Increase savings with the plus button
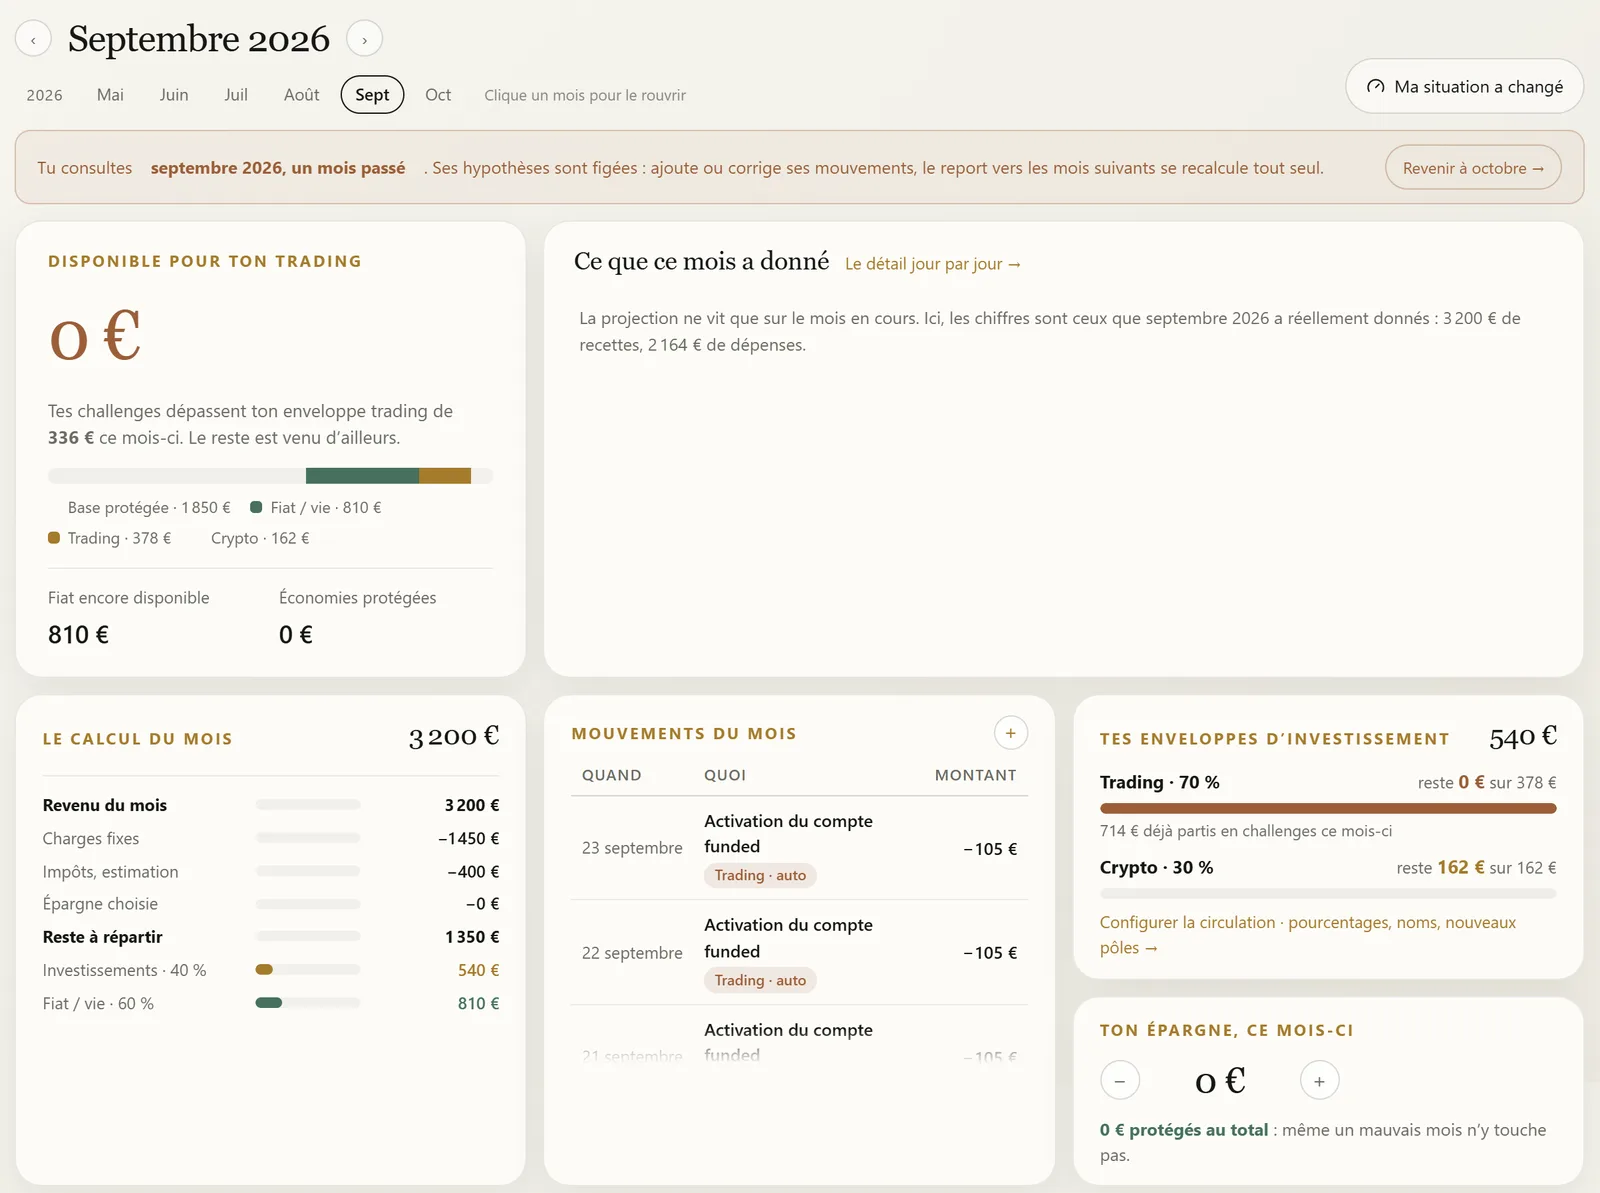This screenshot has height=1193, width=1600. [x=1319, y=1081]
